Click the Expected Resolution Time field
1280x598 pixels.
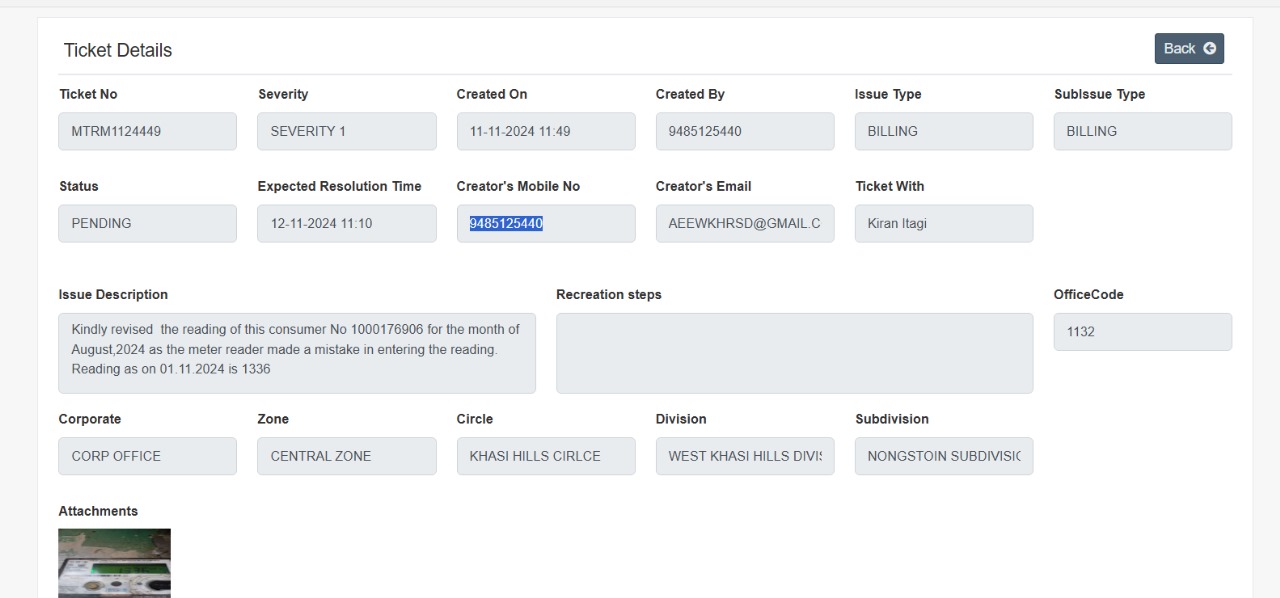[347, 223]
